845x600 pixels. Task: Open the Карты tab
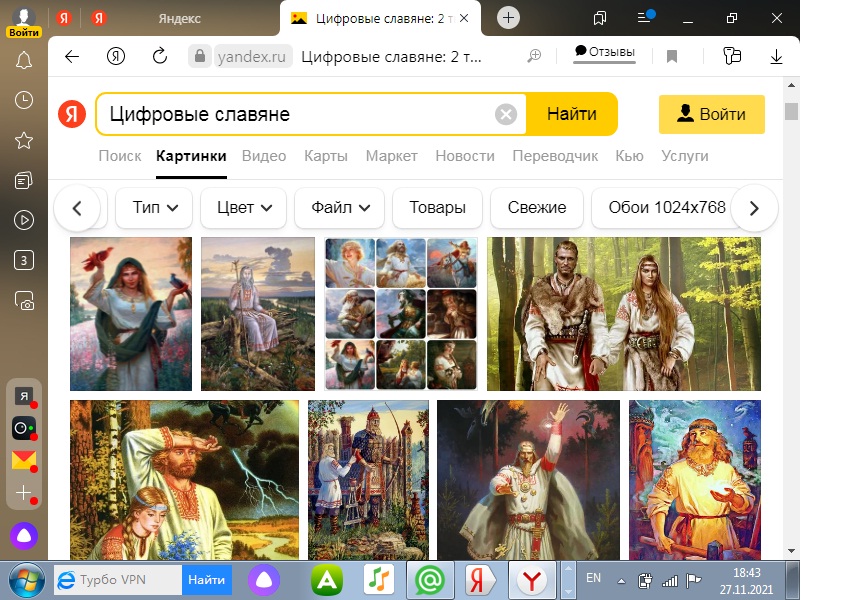click(x=326, y=156)
